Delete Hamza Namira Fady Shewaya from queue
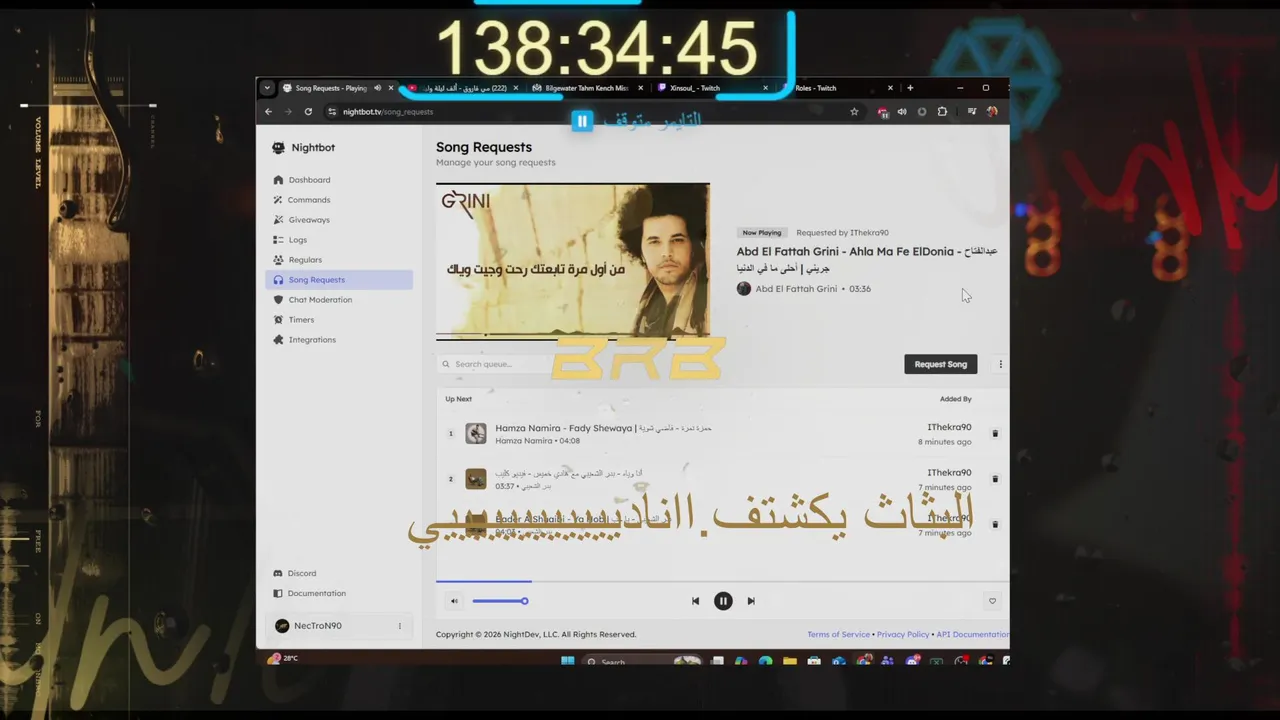Screen dimensions: 1280x720 coord(994,434)
